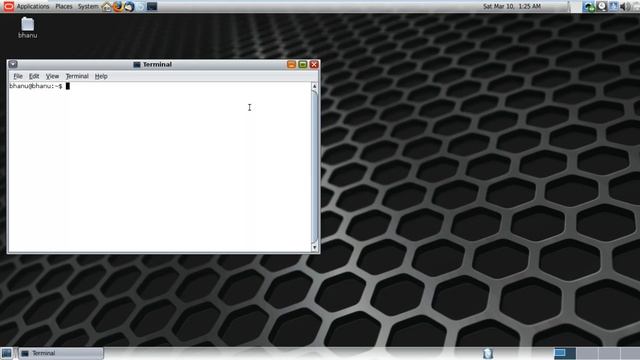
Task: Open the bhanu folder on the desktop
Action: click(27, 28)
